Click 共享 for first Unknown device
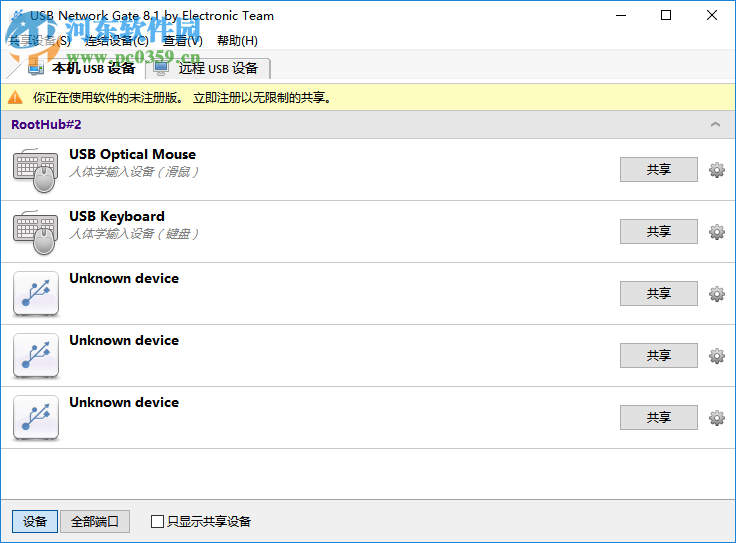The width and height of the screenshot is (736, 543). (x=659, y=293)
